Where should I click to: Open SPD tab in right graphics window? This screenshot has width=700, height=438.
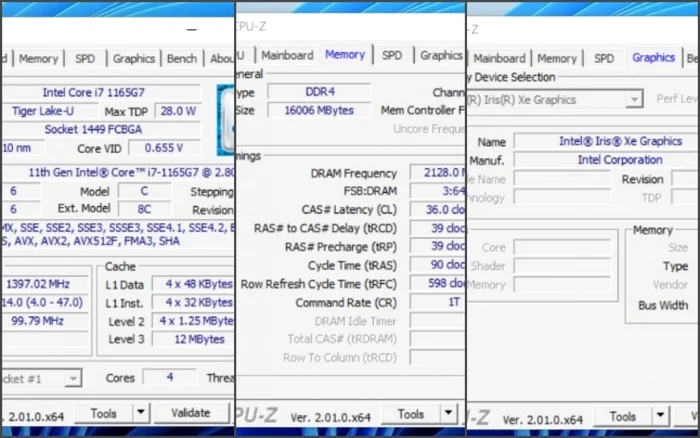[604, 58]
